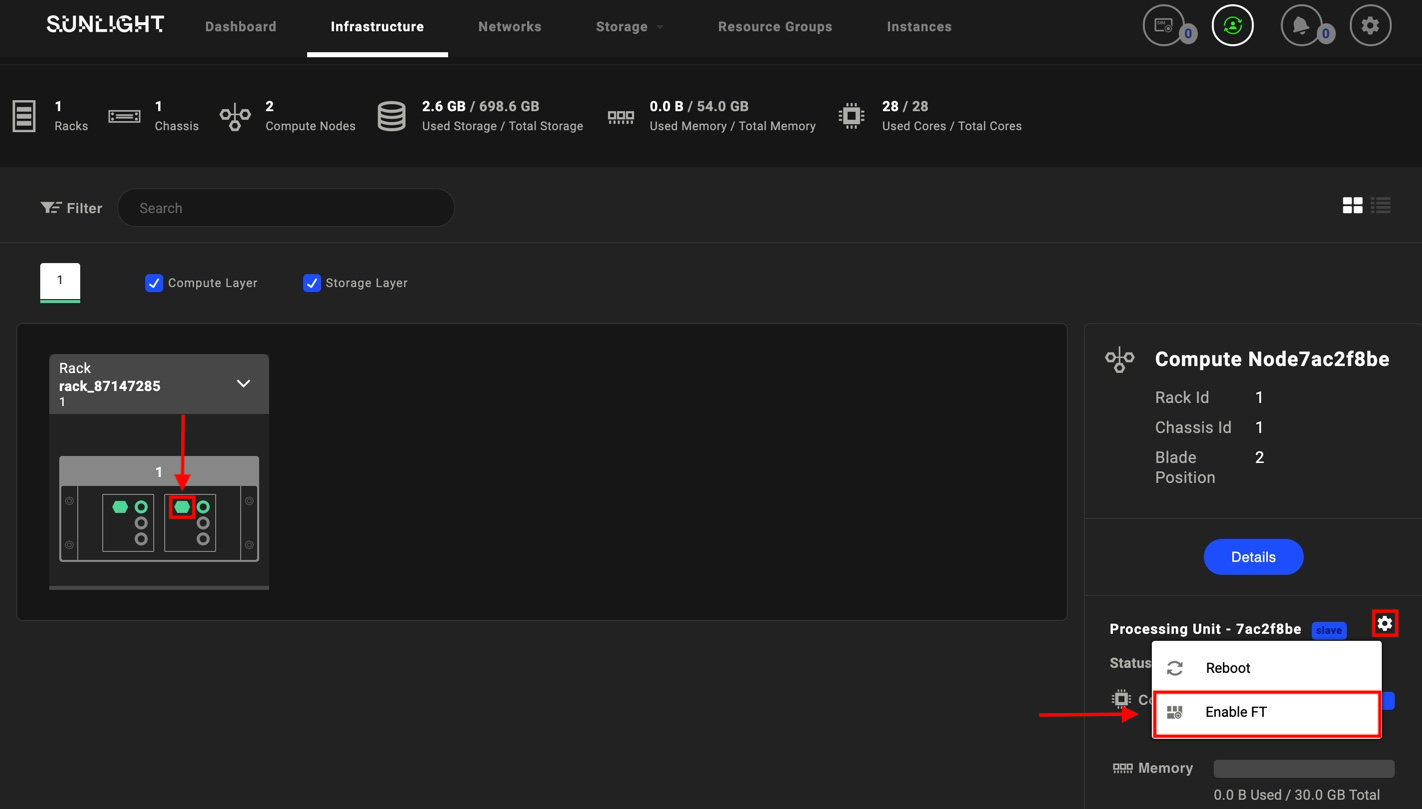The height and width of the screenshot is (809, 1422).
Task: Uncheck the Storage Layer checkbox
Action: [x=312, y=283]
